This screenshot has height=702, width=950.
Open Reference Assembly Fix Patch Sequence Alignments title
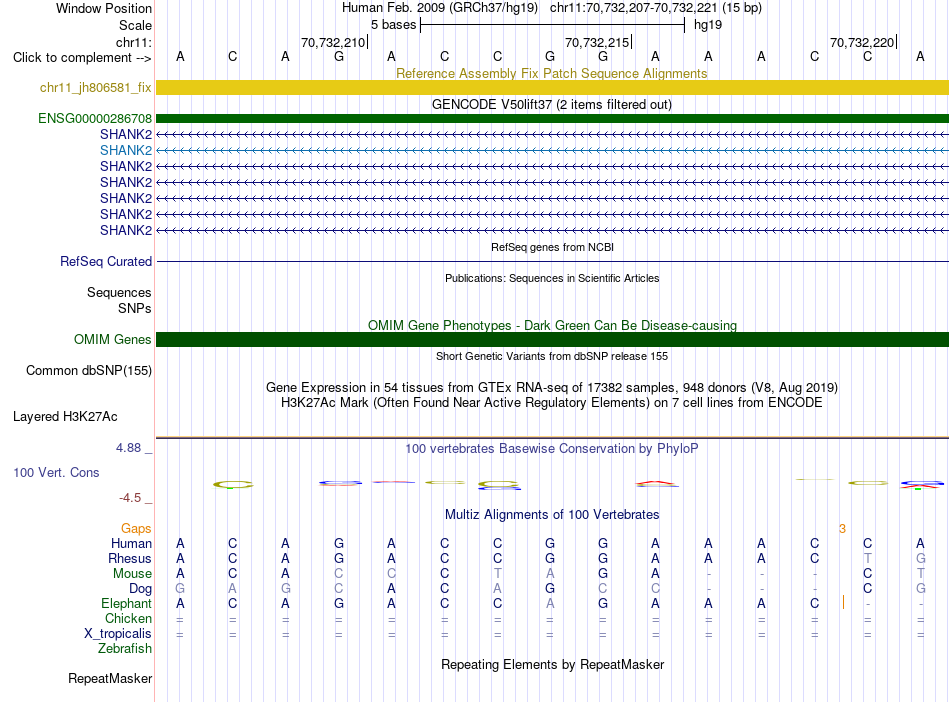(x=551, y=73)
